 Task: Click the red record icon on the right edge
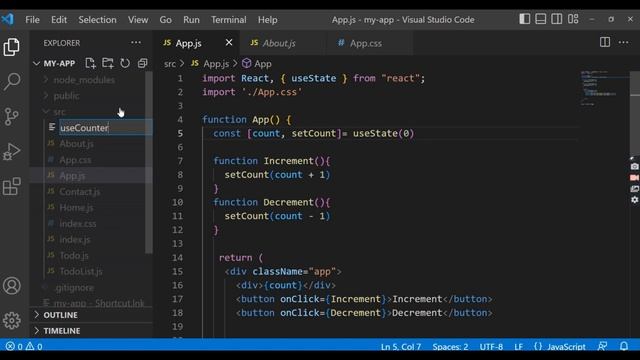coord(634,178)
